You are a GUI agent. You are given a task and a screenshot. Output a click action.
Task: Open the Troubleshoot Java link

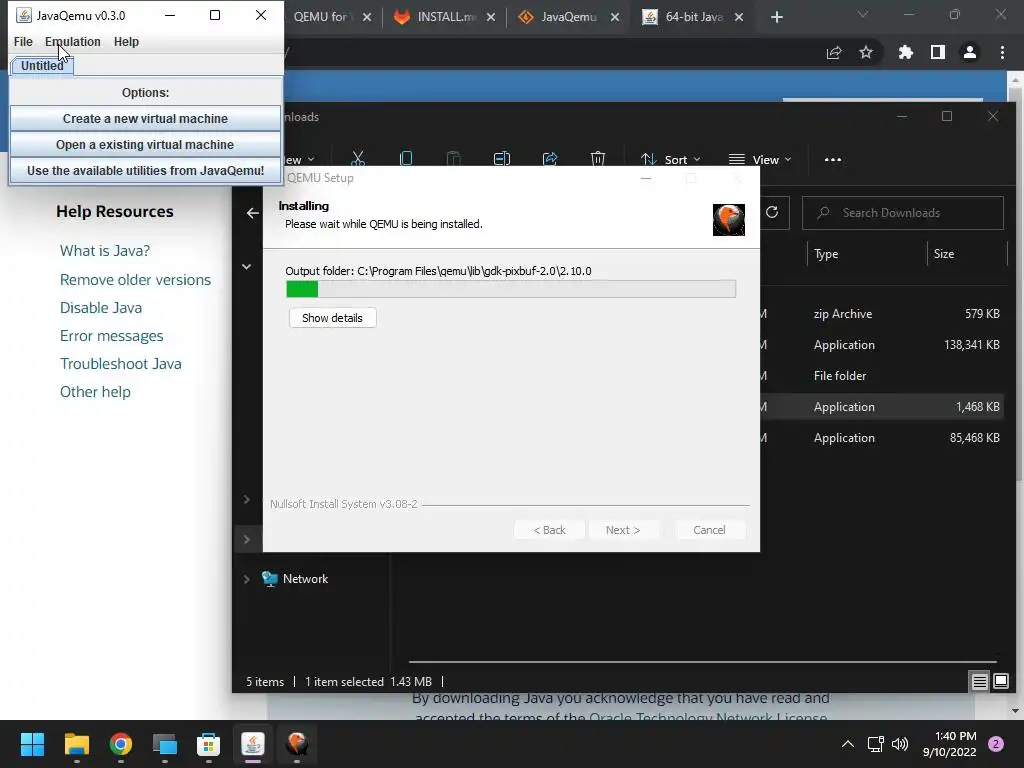point(121,364)
